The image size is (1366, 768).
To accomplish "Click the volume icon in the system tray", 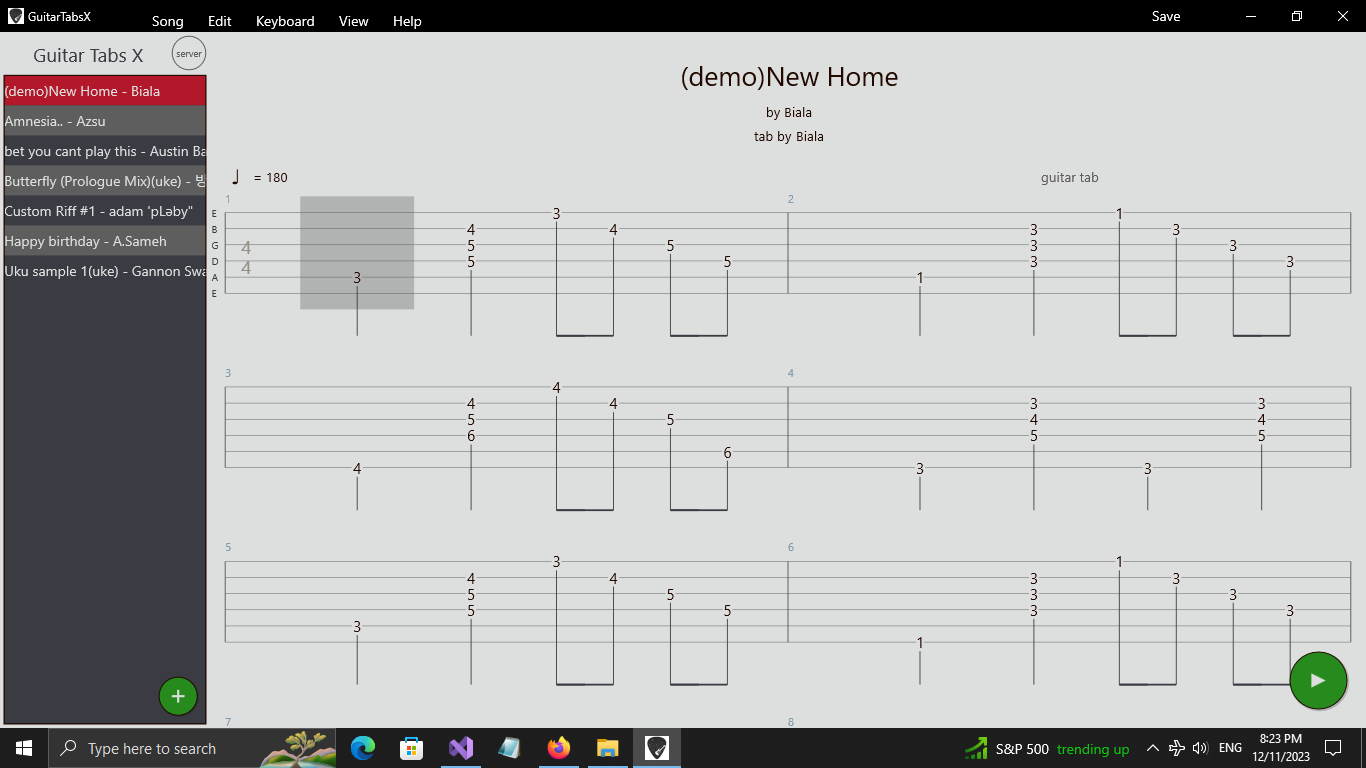I will click(x=1199, y=748).
